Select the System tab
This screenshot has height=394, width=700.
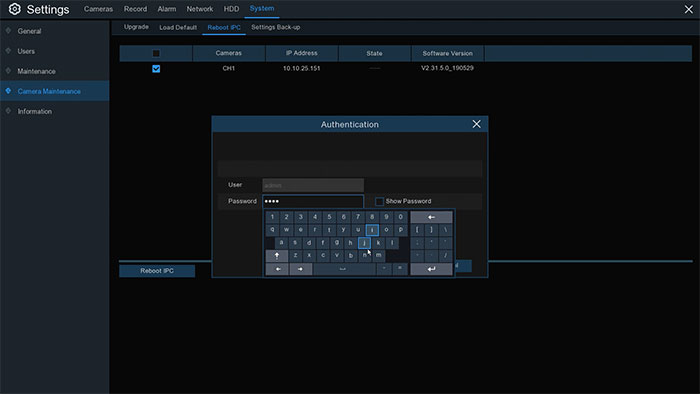pos(262,8)
